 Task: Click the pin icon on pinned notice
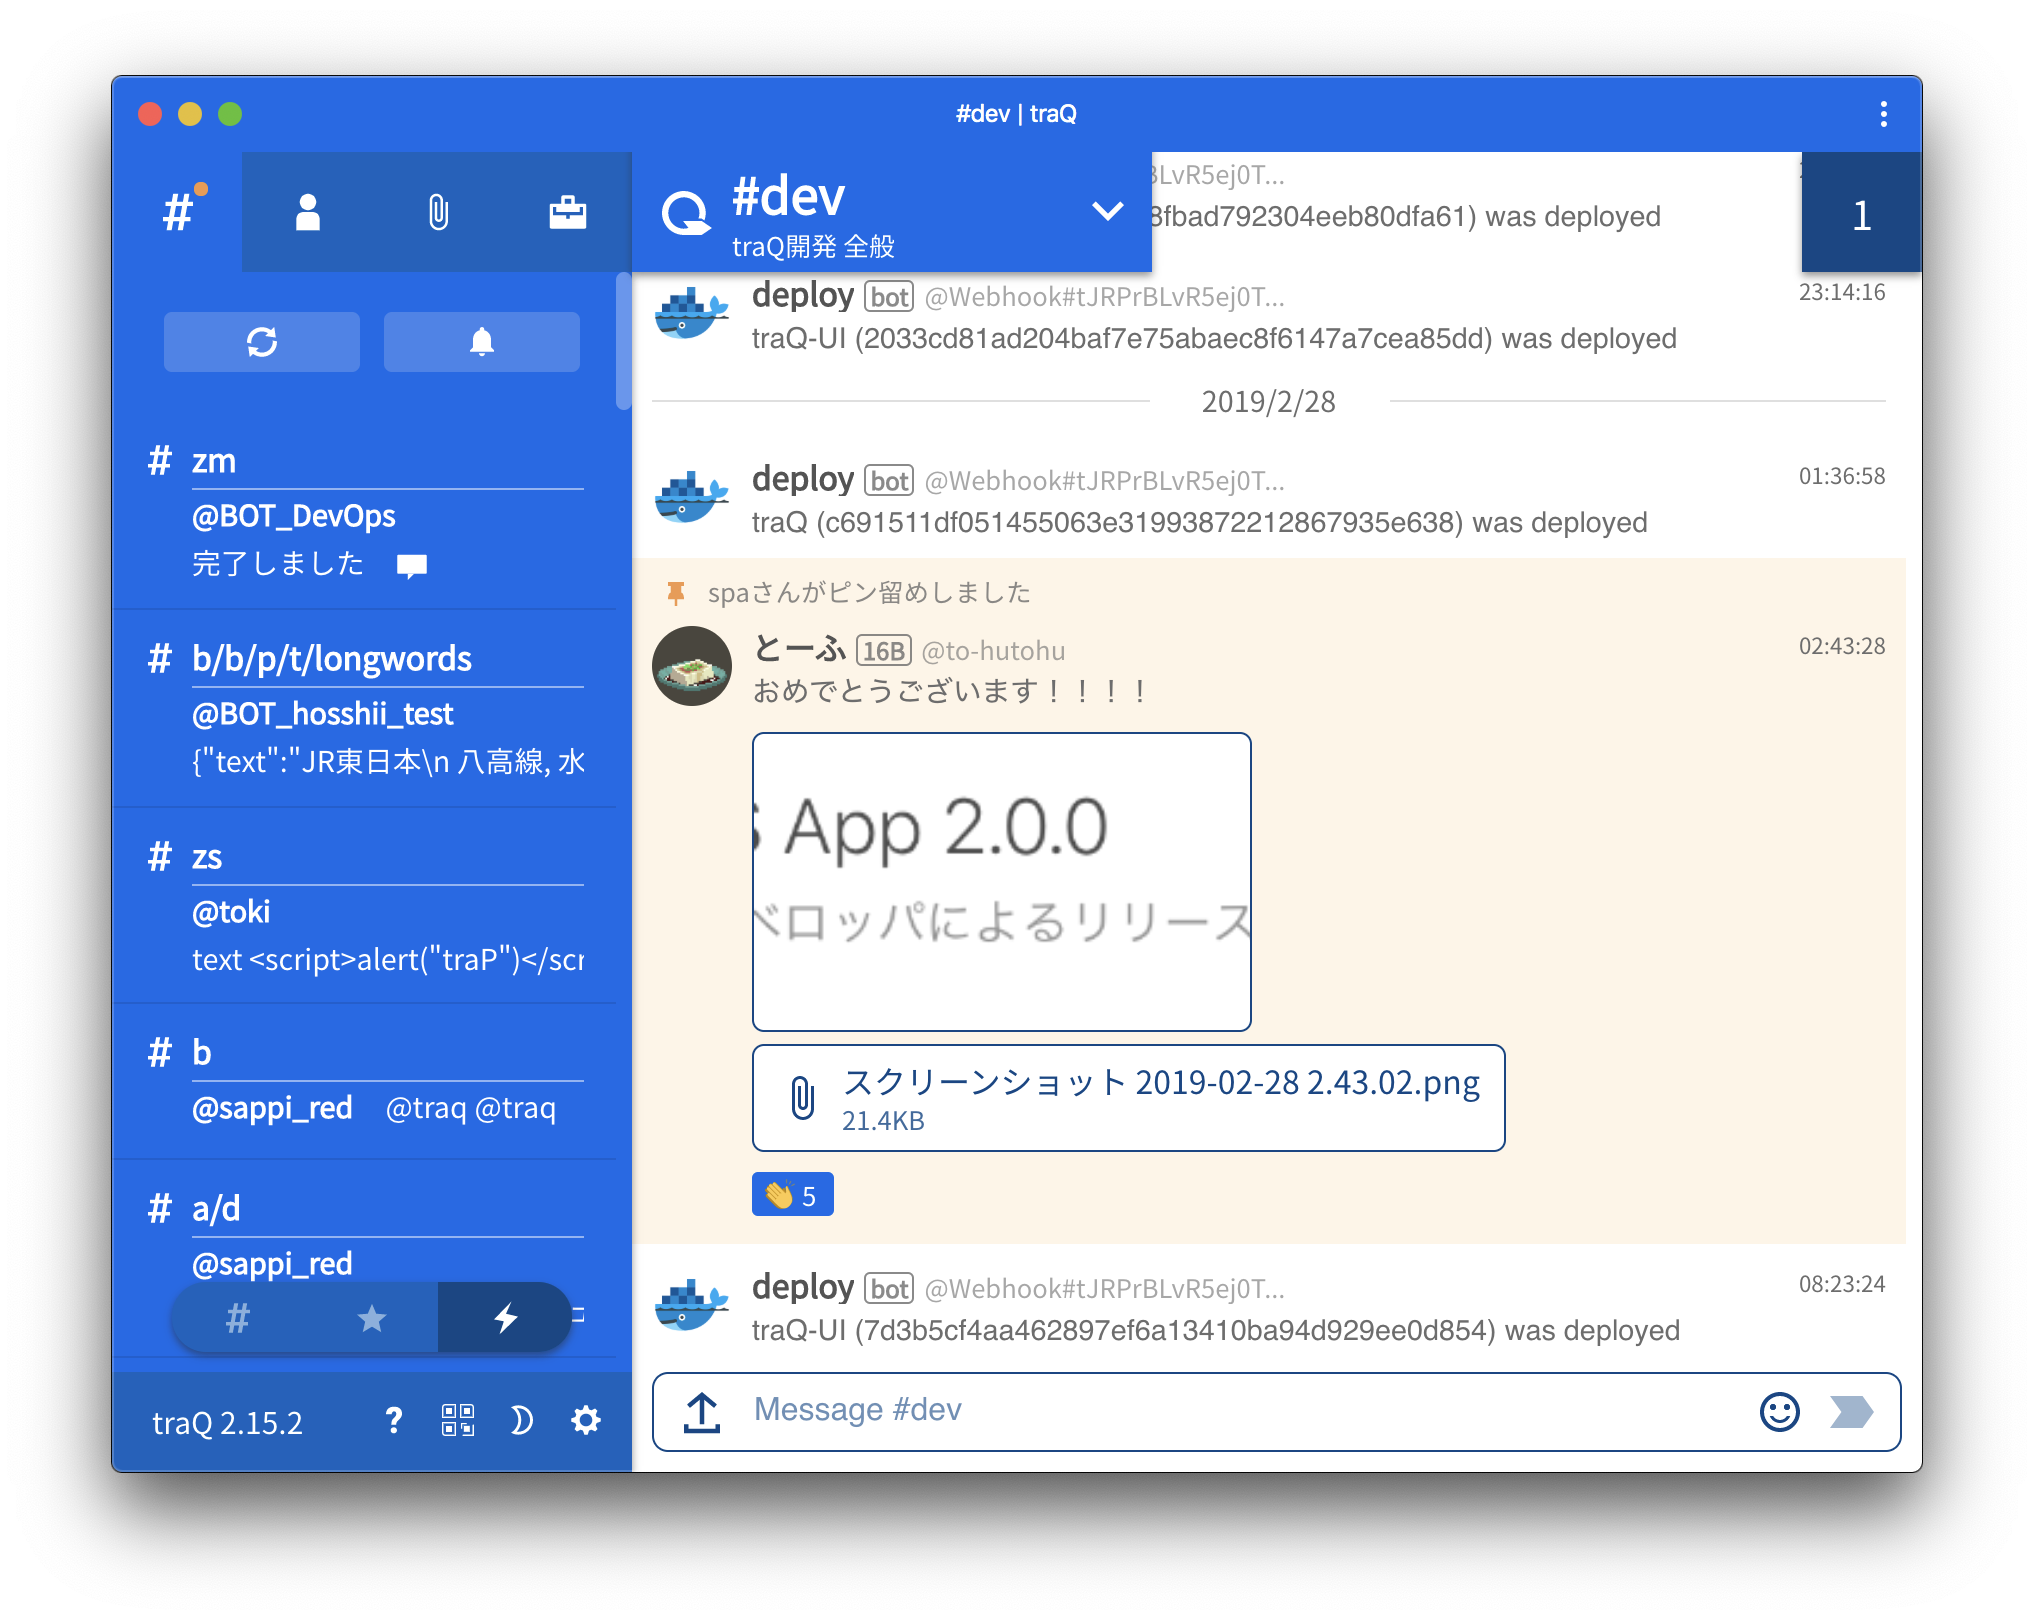coord(676,593)
